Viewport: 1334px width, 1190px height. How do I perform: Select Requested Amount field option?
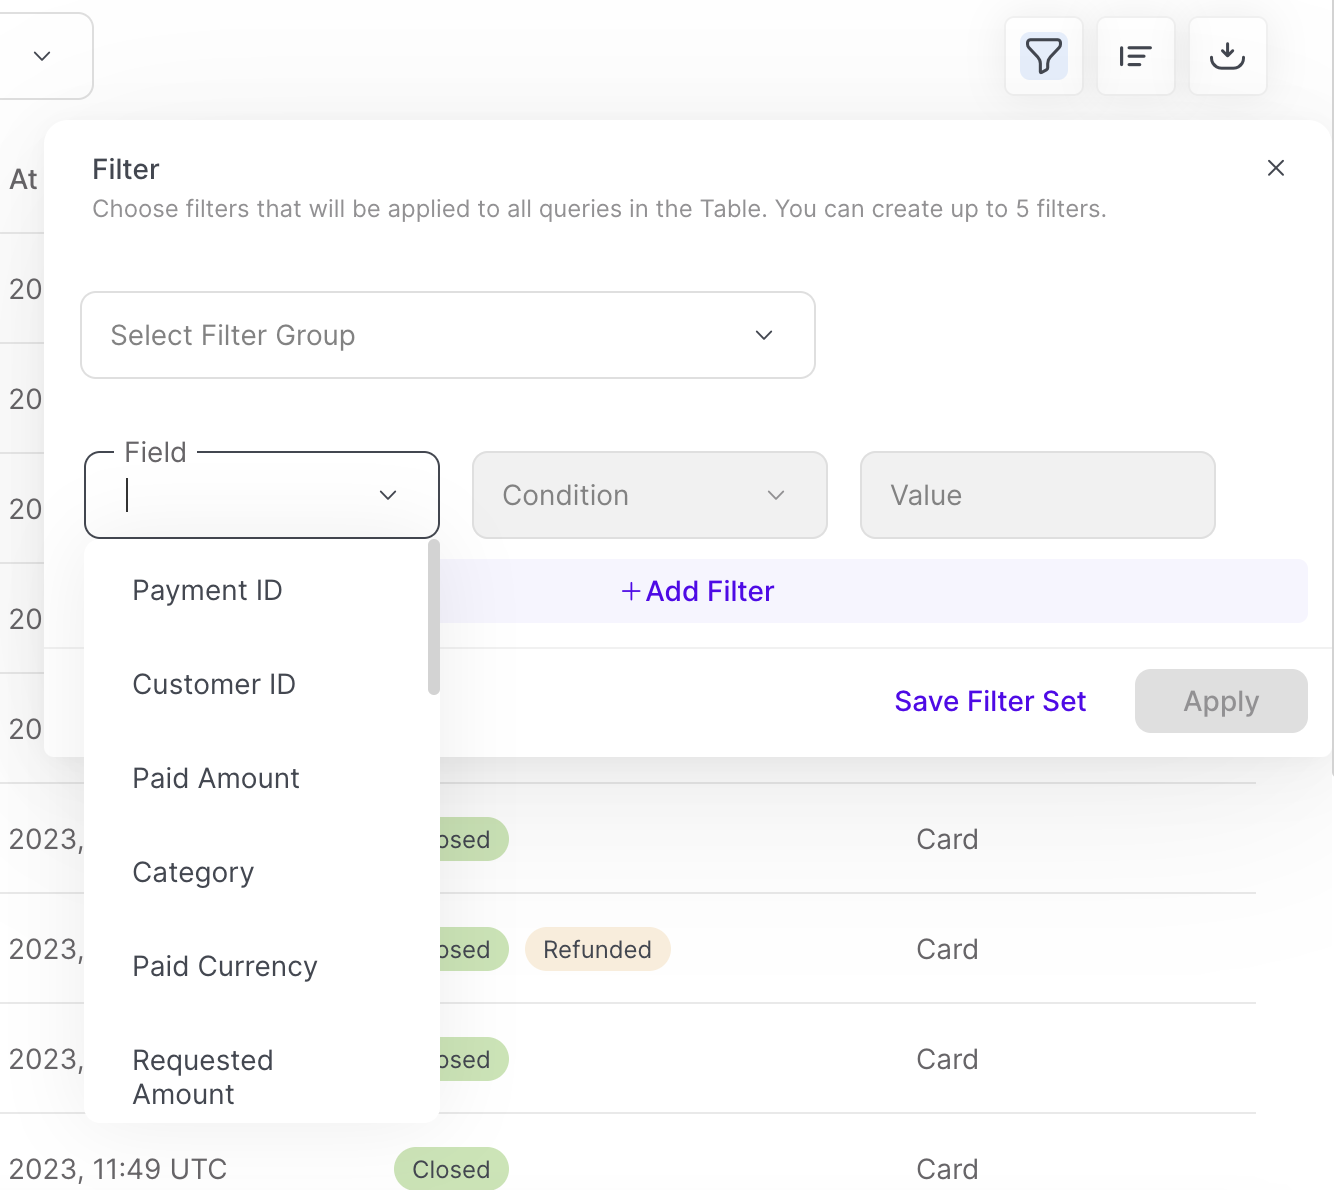(203, 1076)
